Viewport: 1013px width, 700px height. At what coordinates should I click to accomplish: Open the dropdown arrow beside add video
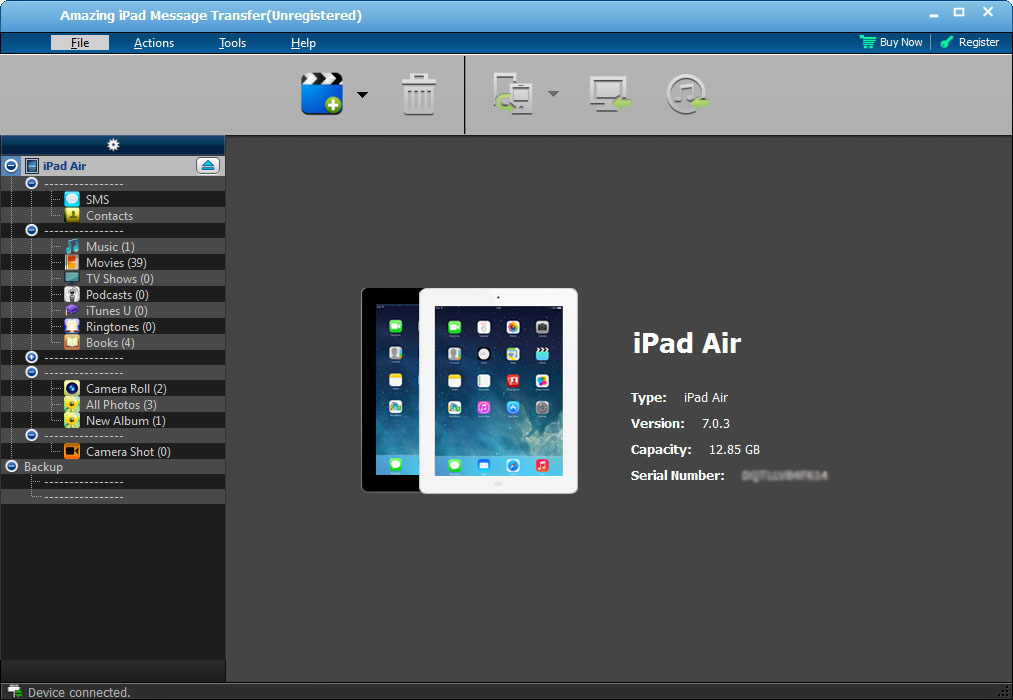(362, 94)
